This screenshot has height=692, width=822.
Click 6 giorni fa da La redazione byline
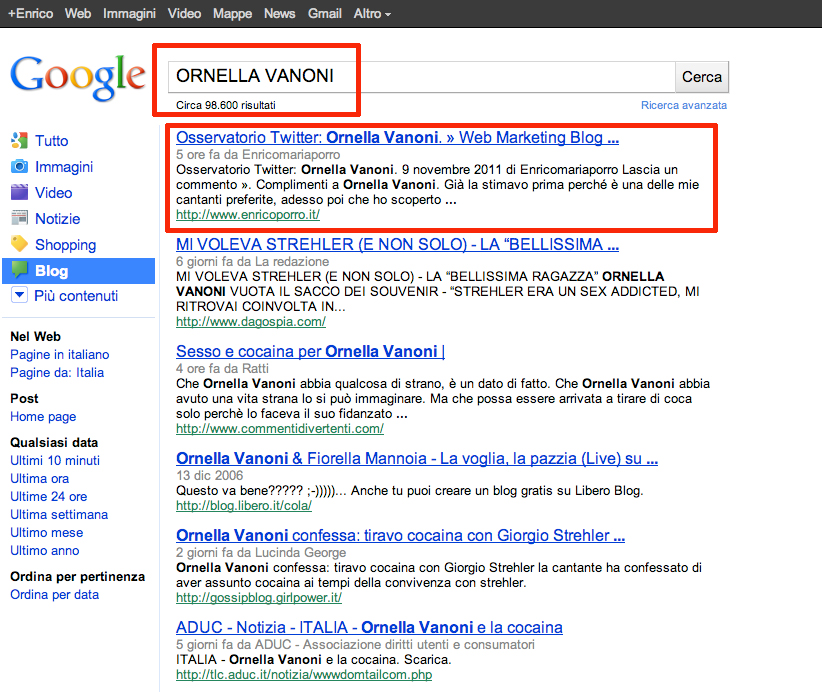point(253,262)
